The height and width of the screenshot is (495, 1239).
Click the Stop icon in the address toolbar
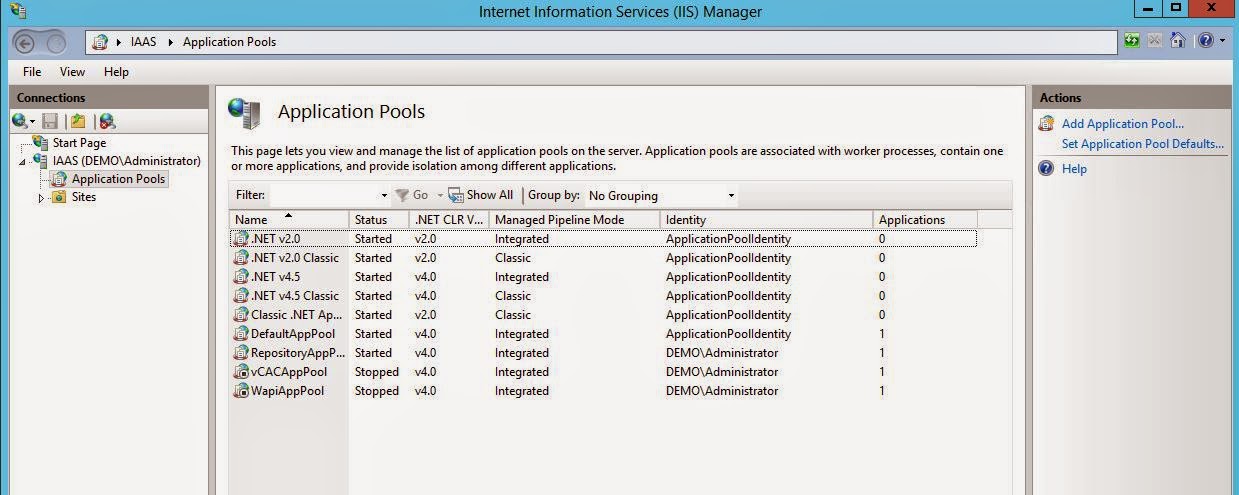(x=1155, y=41)
